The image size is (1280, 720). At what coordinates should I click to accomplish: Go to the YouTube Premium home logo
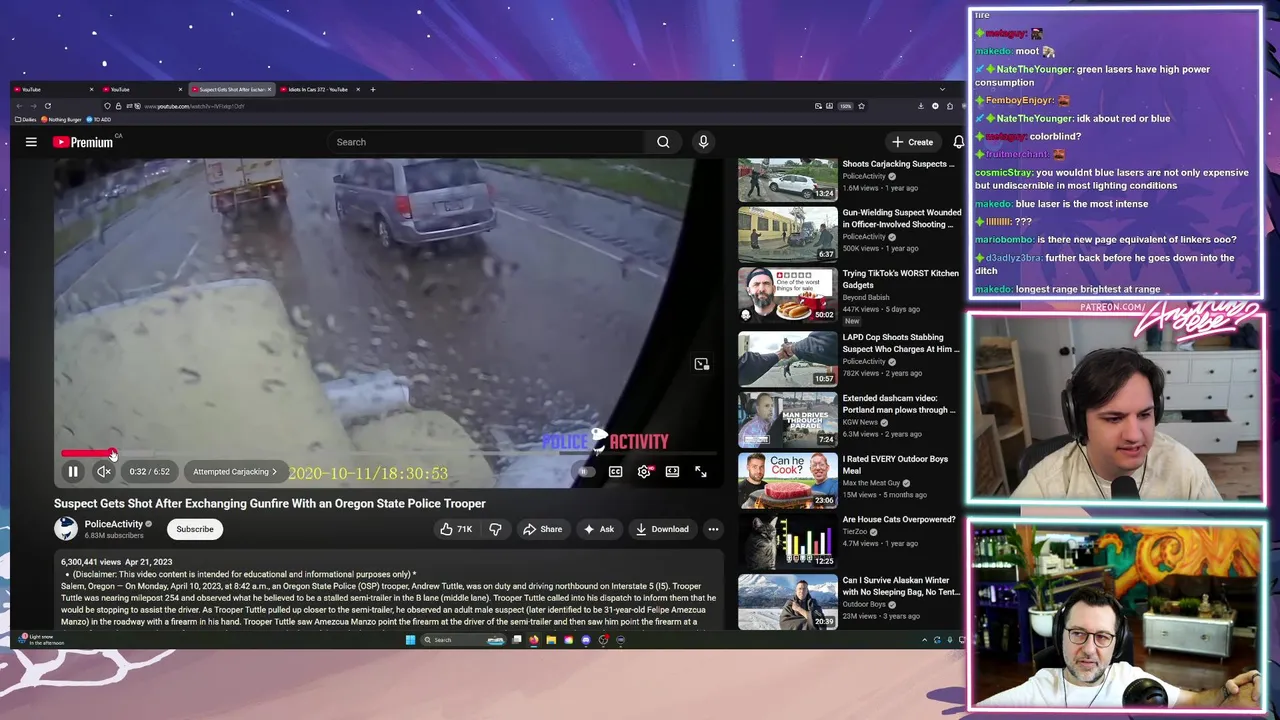pyautogui.click(x=84, y=142)
